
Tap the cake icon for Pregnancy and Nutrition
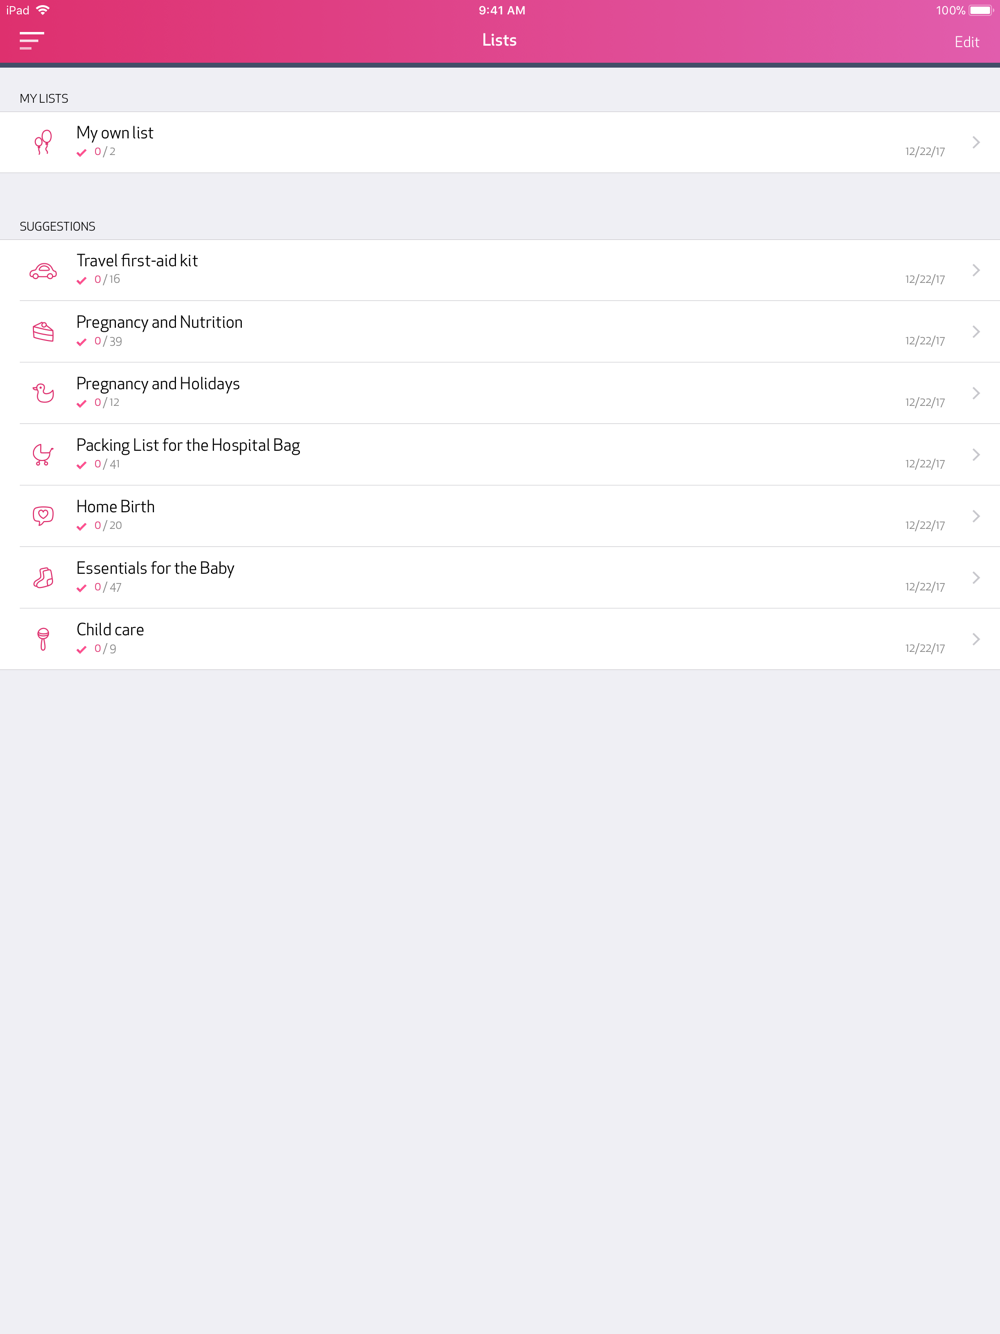[43, 332]
